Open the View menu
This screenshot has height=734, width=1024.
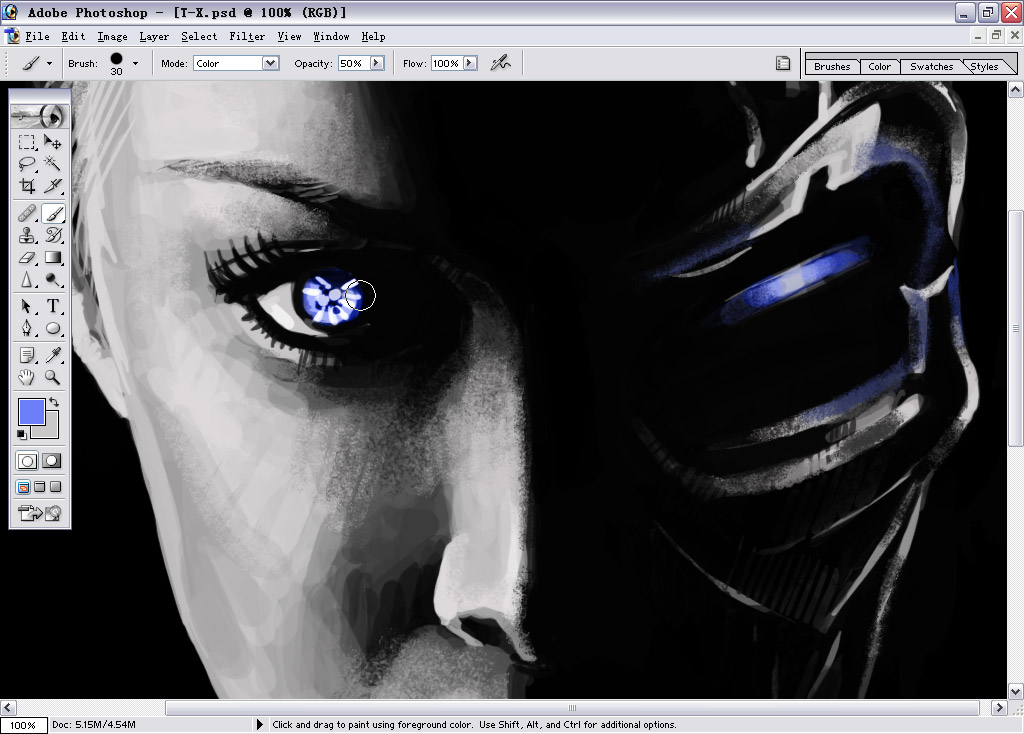pos(289,37)
